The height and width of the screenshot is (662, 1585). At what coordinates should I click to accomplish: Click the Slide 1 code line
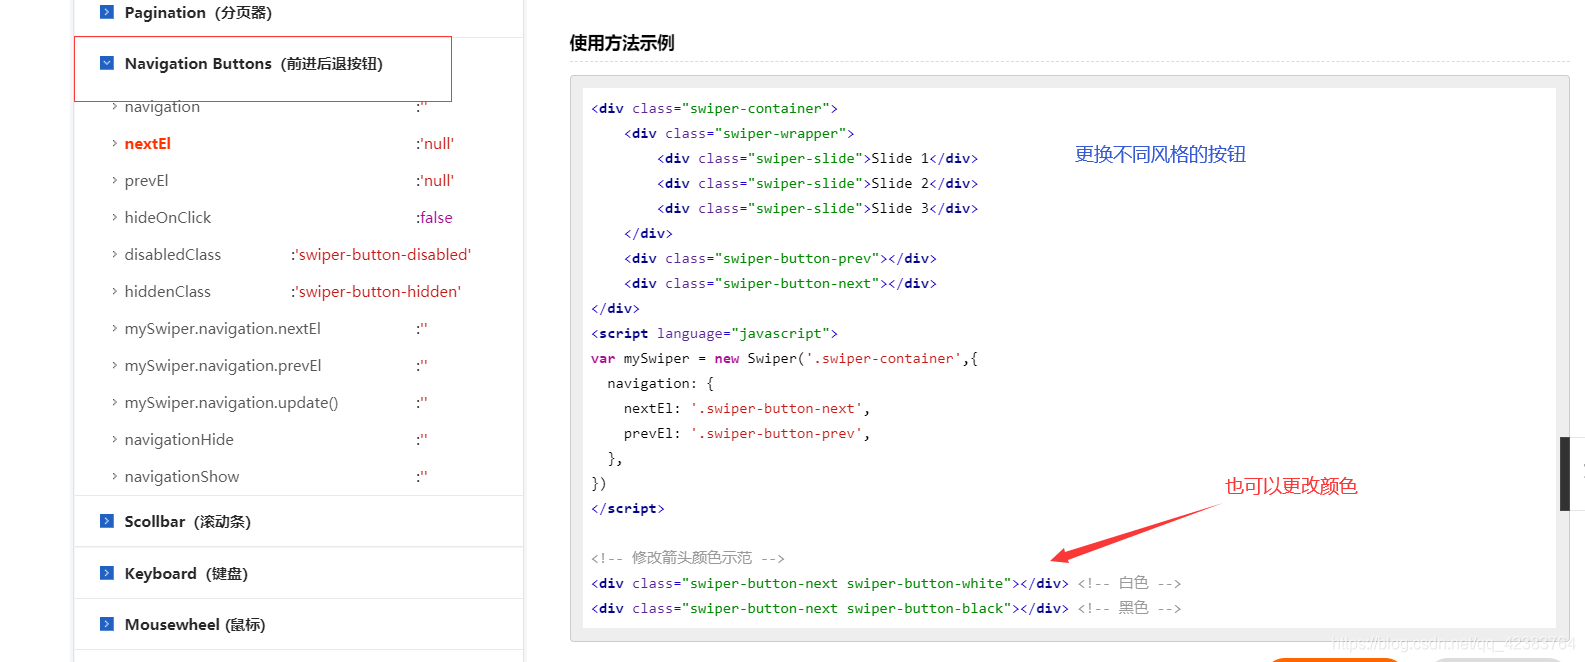817,158
